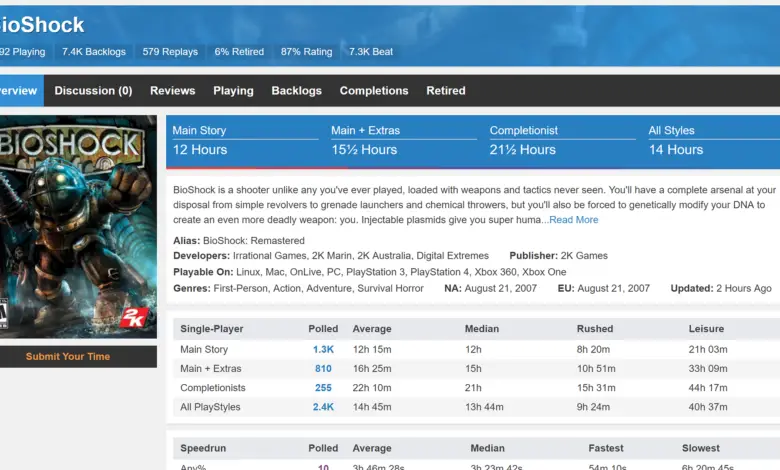
Task: Switch to the Reviews tab
Action: [x=173, y=91]
